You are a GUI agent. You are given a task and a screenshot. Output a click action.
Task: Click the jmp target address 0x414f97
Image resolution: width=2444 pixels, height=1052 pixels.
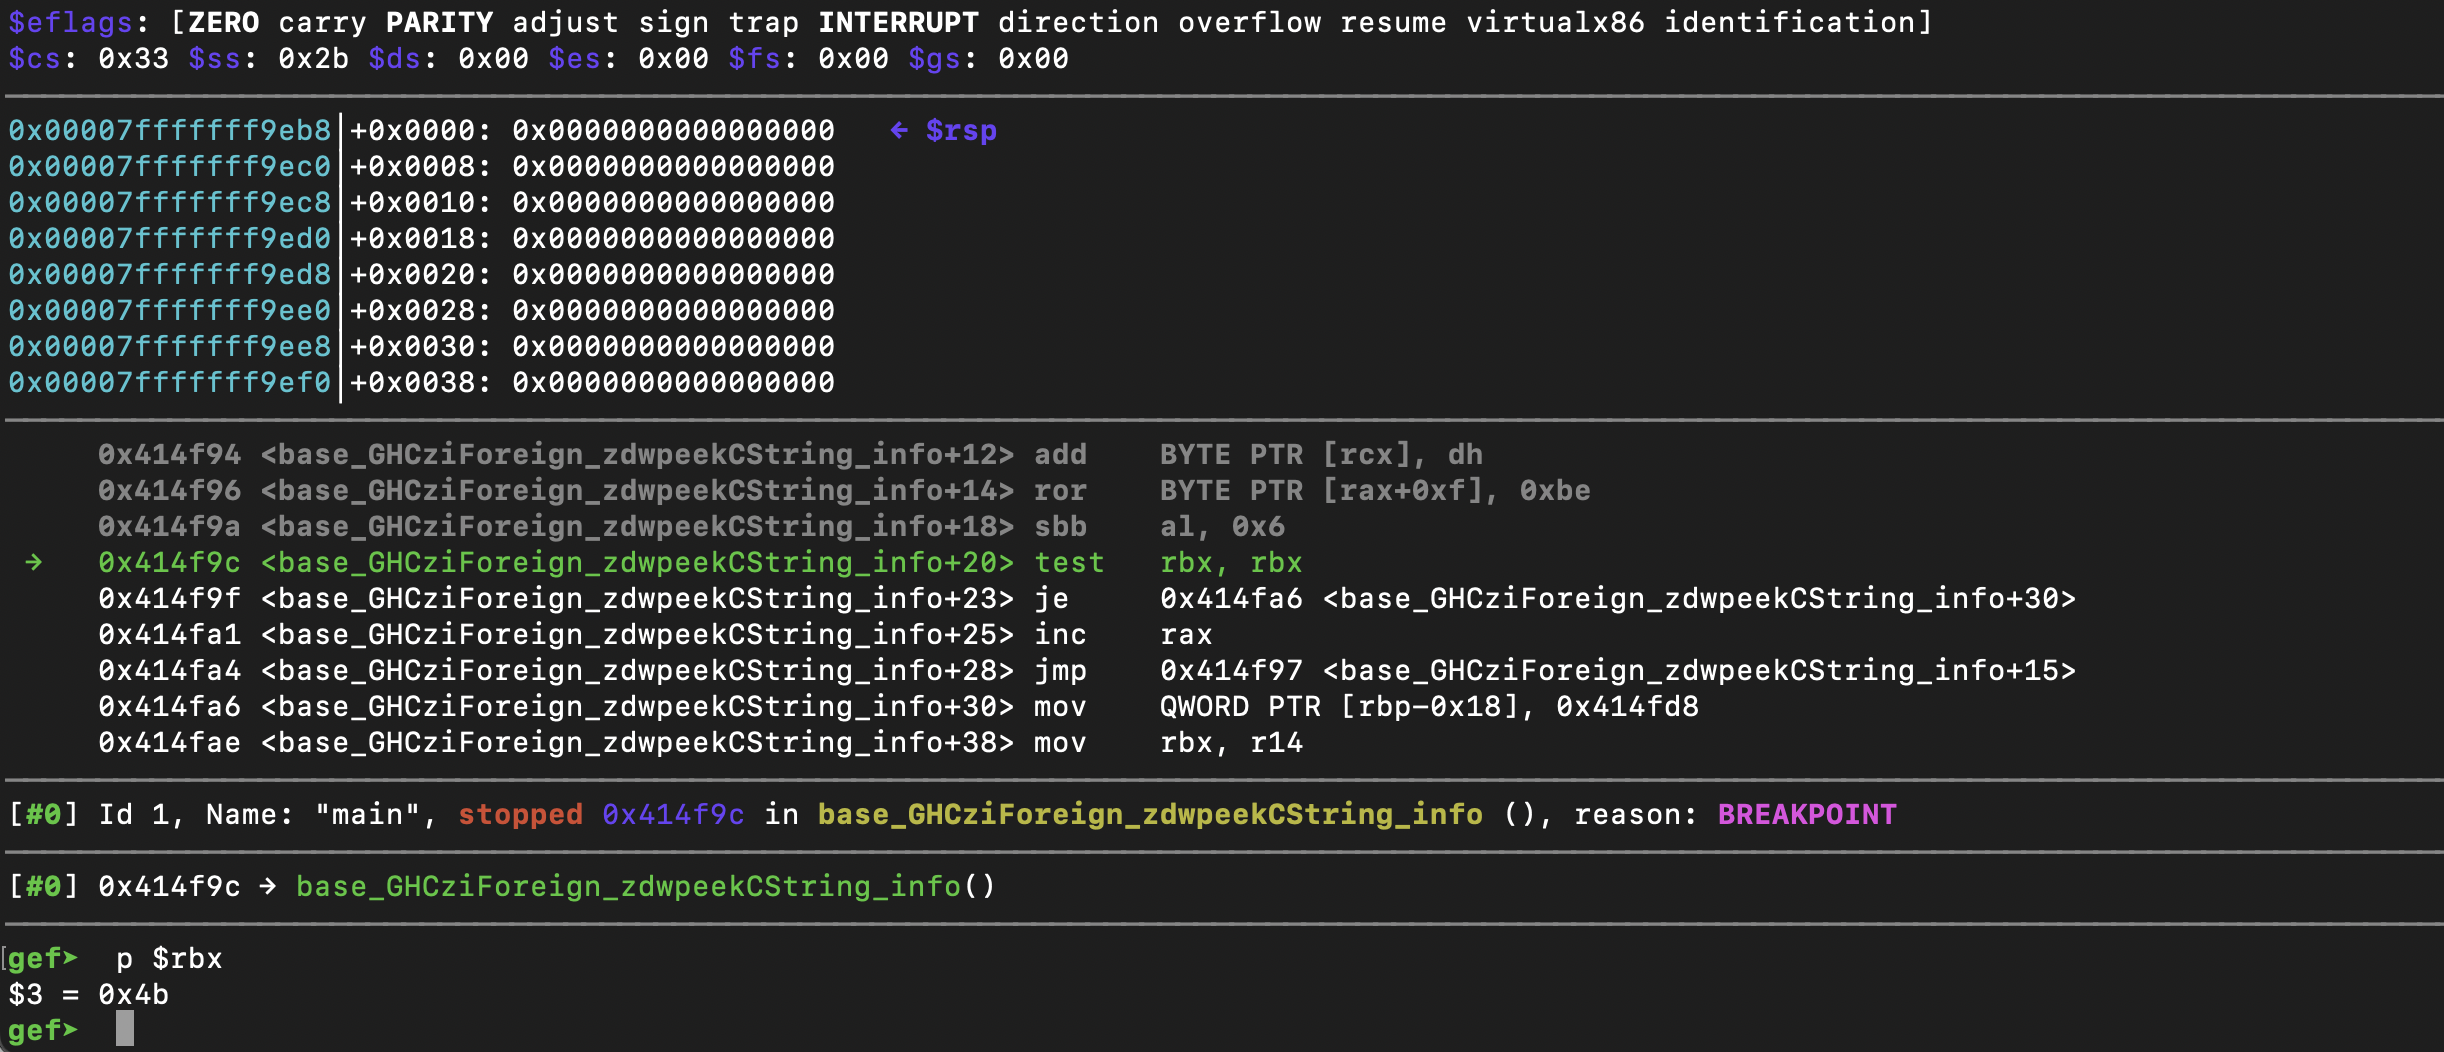[1231, 671]
